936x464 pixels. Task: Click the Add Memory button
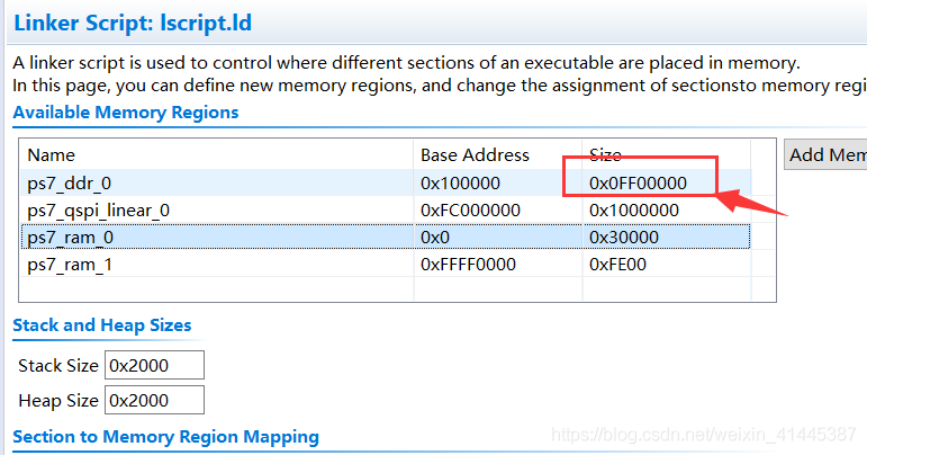pos(825,155)
